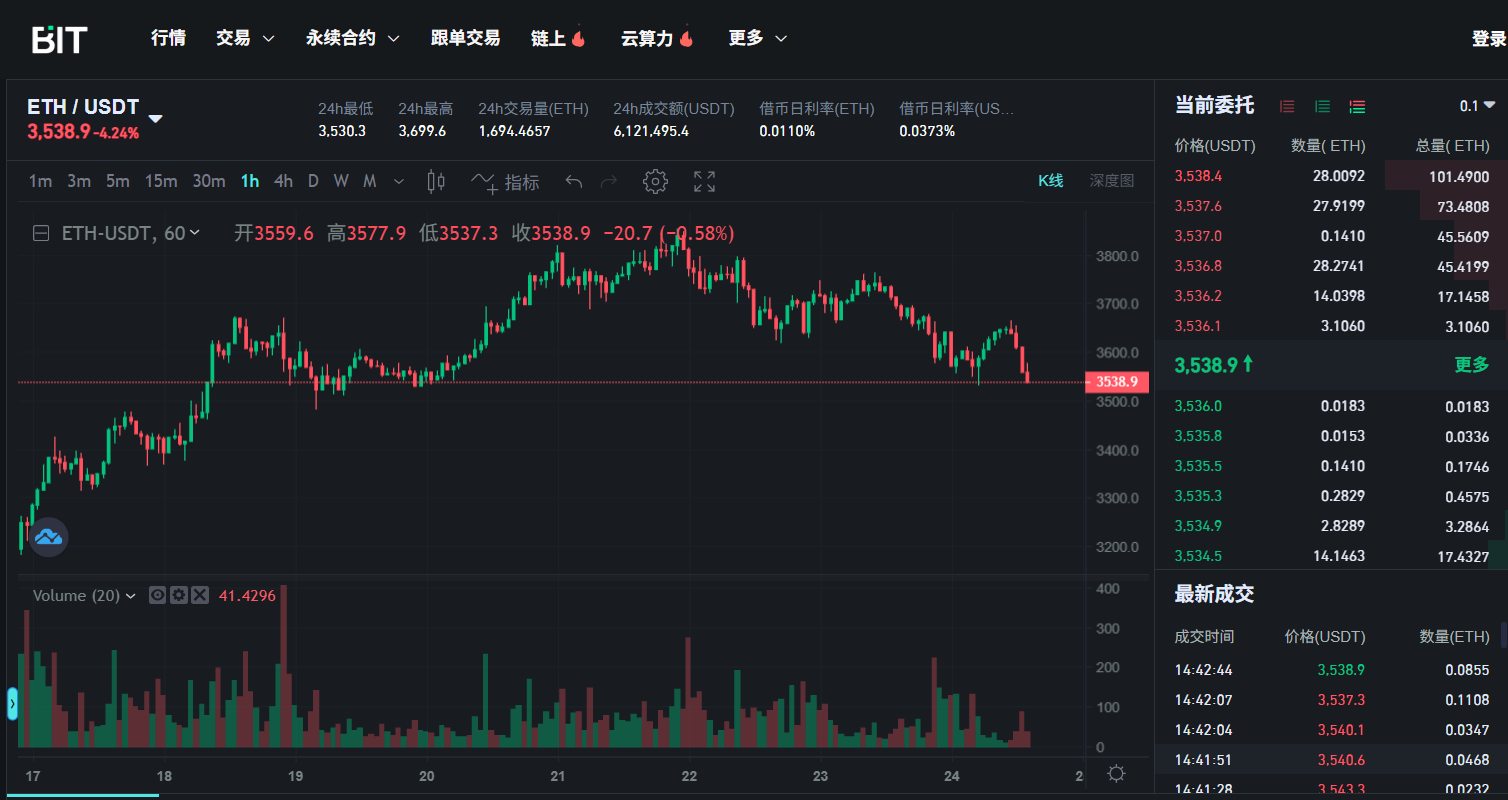Show buy orders only in the order book
1508x800 pixels.
click(x=1322, y=106)
